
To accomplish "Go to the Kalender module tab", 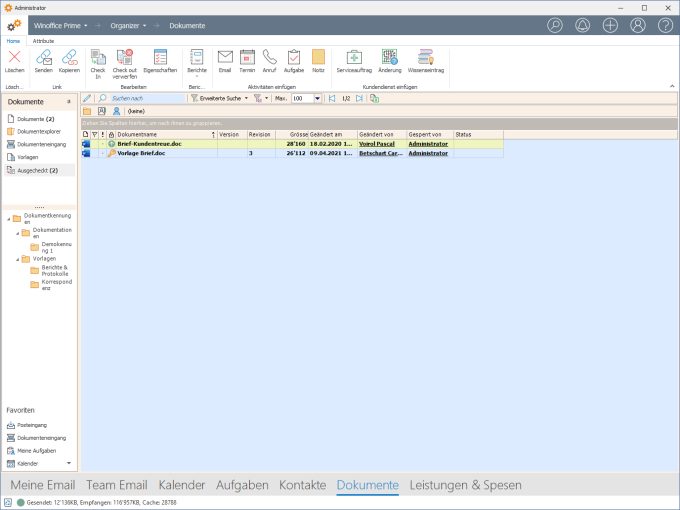I will pos(181,485).
